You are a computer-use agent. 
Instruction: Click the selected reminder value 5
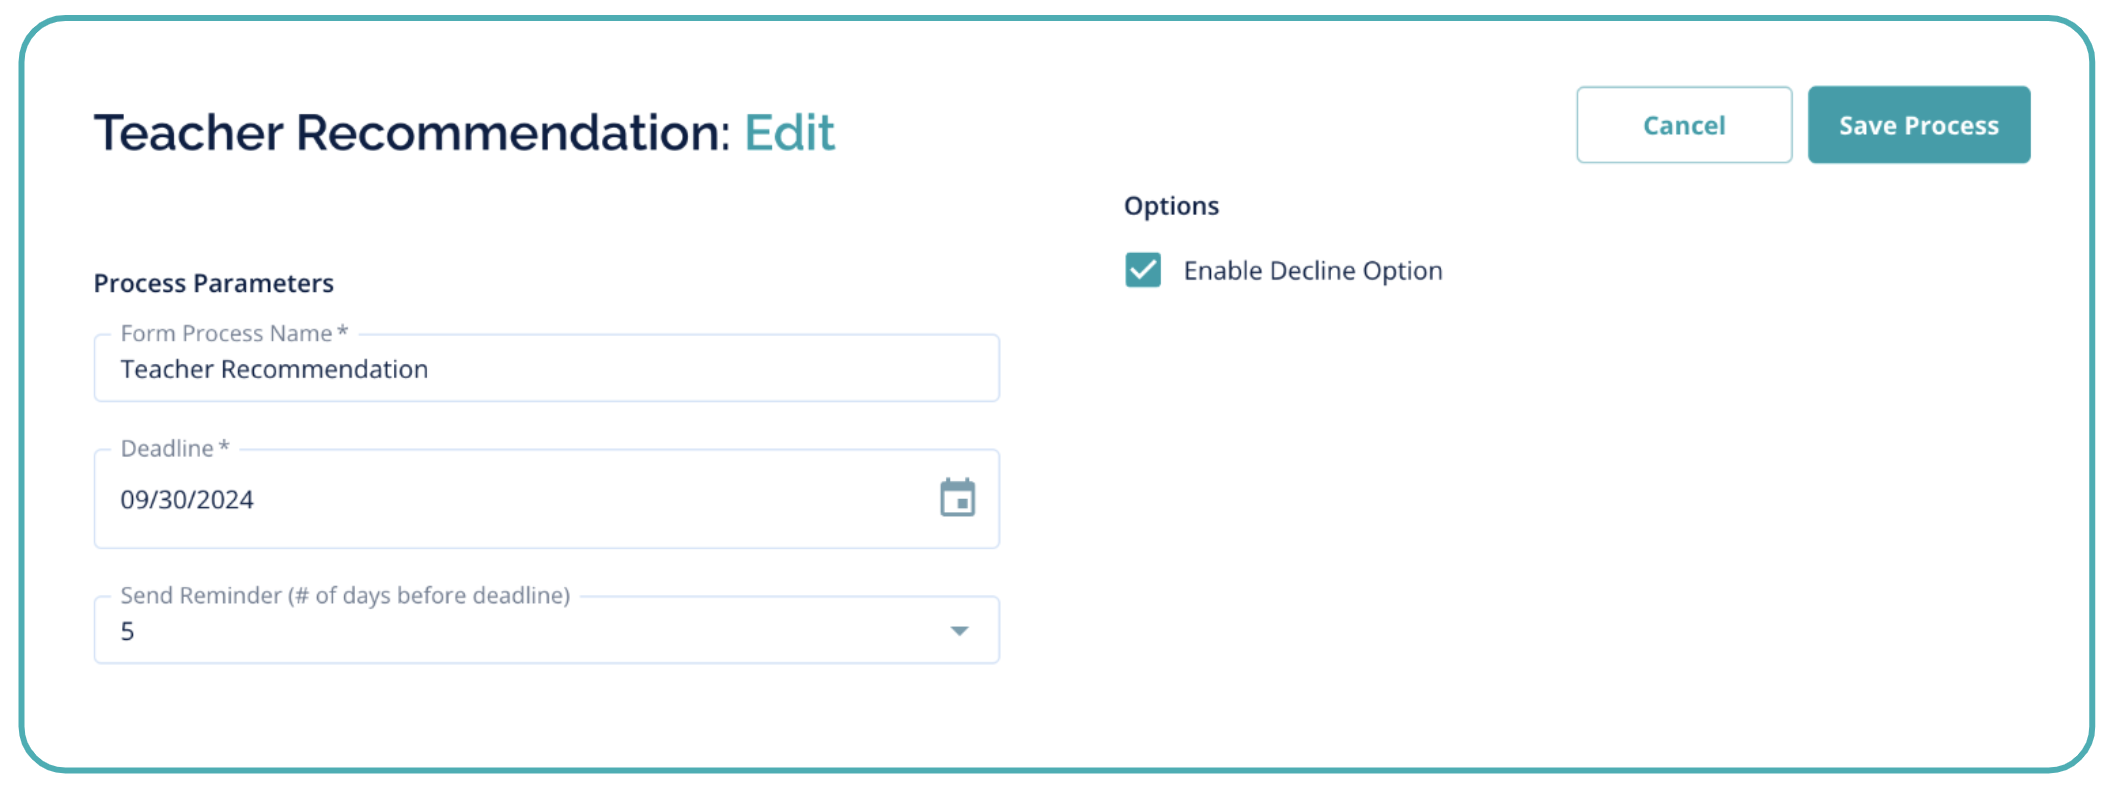pyautogui.click(x=128, y=632)
